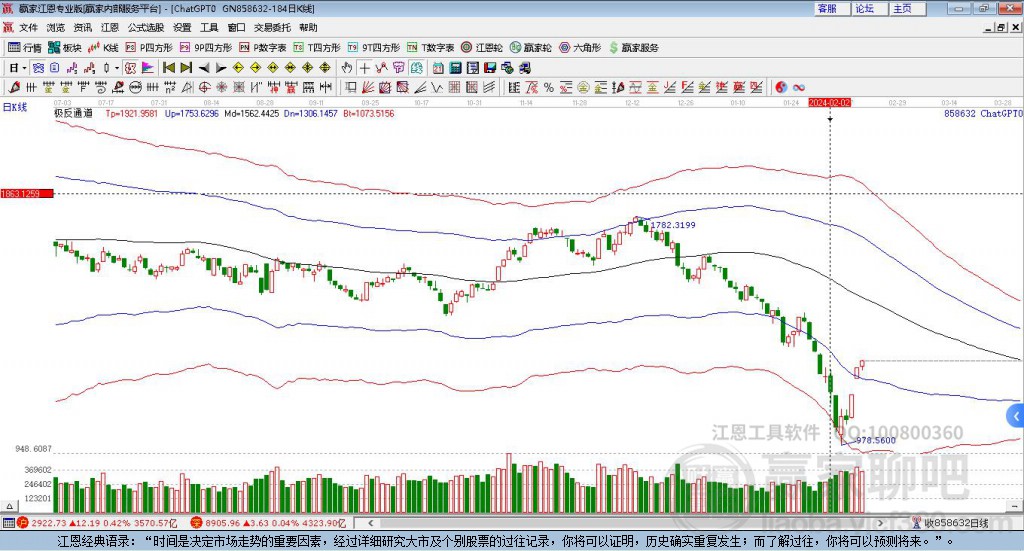Click the circled arrows icon in drawing toolbar
The width and height of the screenshot is (1024, 551).
pyautogui.click(x=135, y=87)
